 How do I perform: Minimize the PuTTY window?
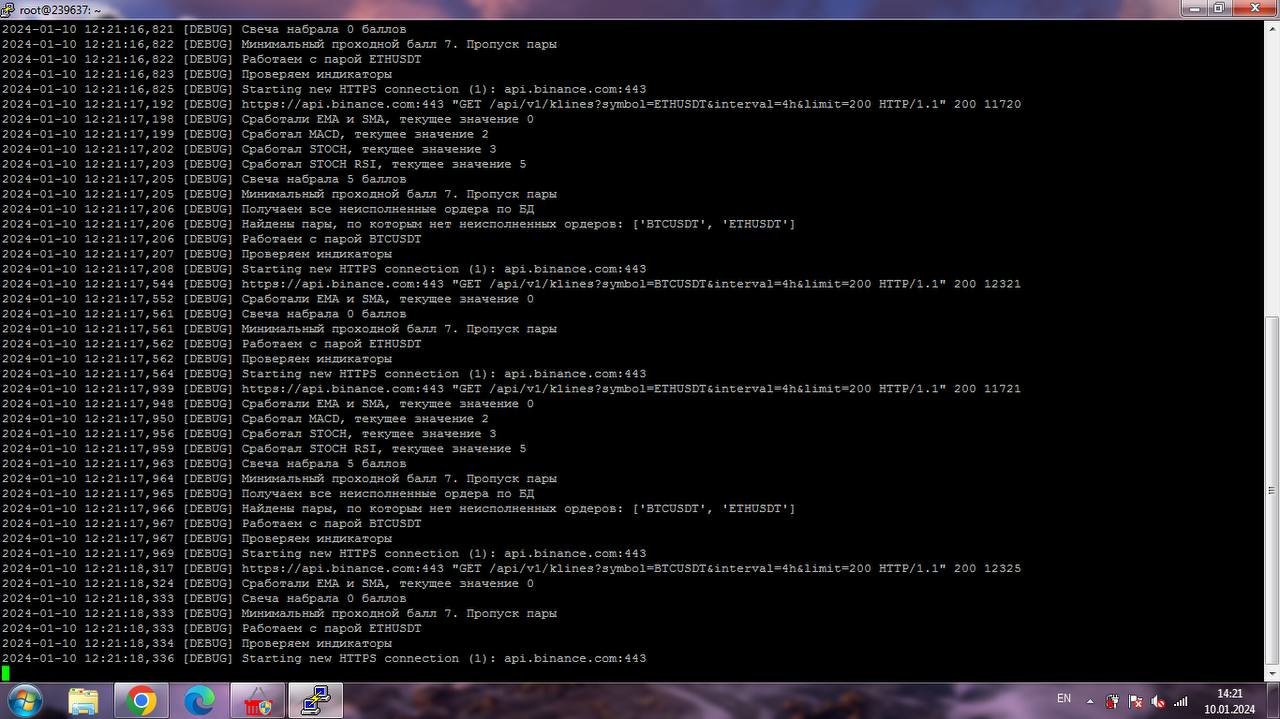tap(1193, 8)
